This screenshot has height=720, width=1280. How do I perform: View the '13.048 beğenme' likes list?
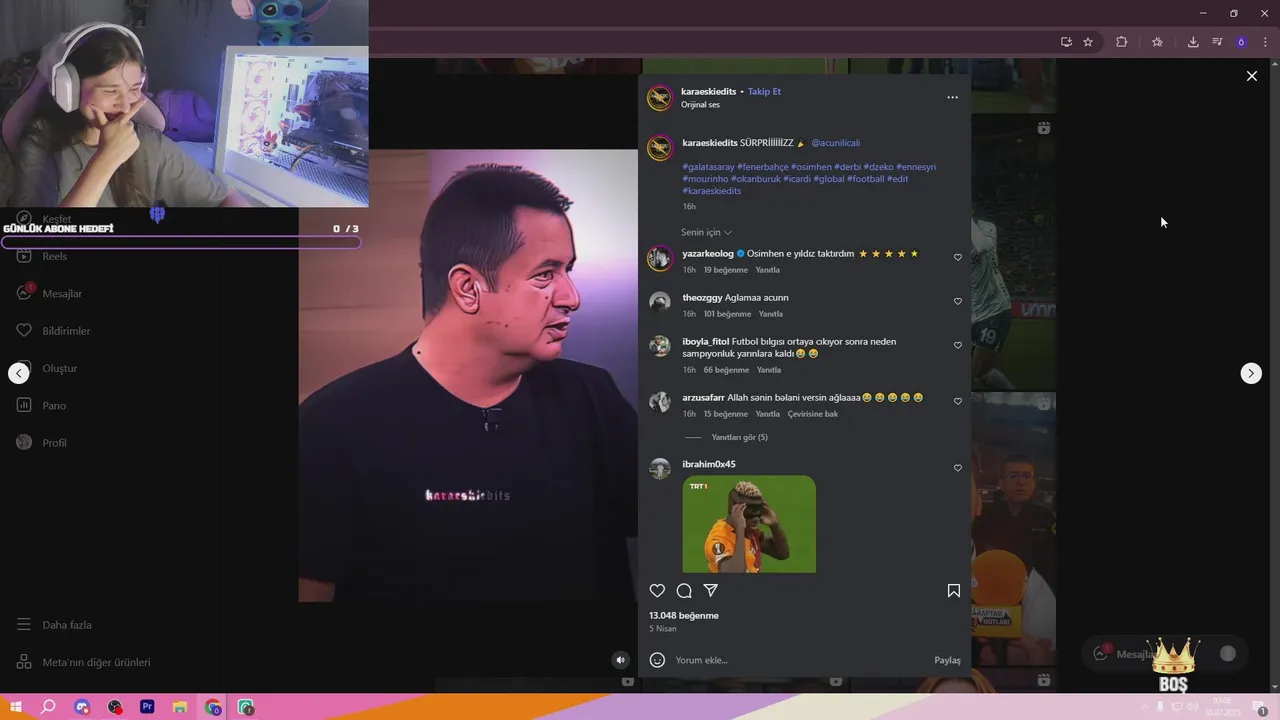(684, 616)
